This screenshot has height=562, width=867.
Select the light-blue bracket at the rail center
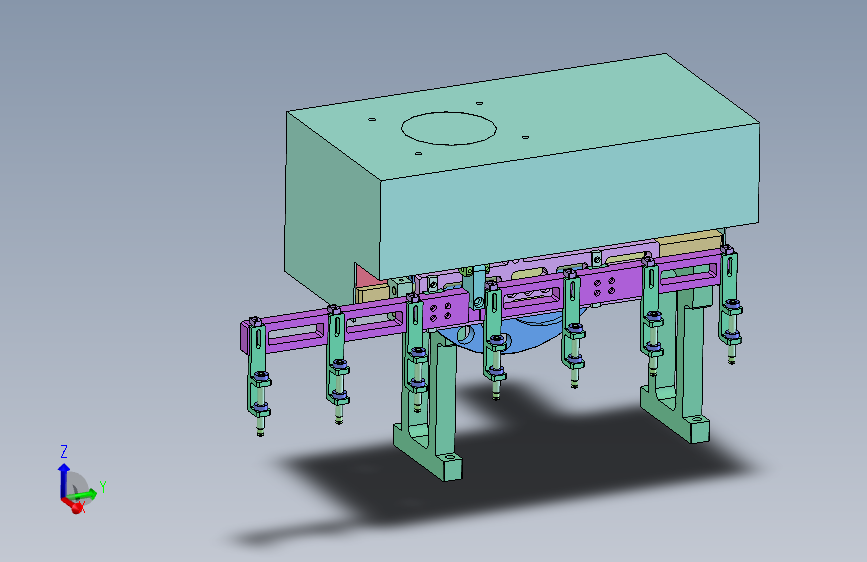476,286
